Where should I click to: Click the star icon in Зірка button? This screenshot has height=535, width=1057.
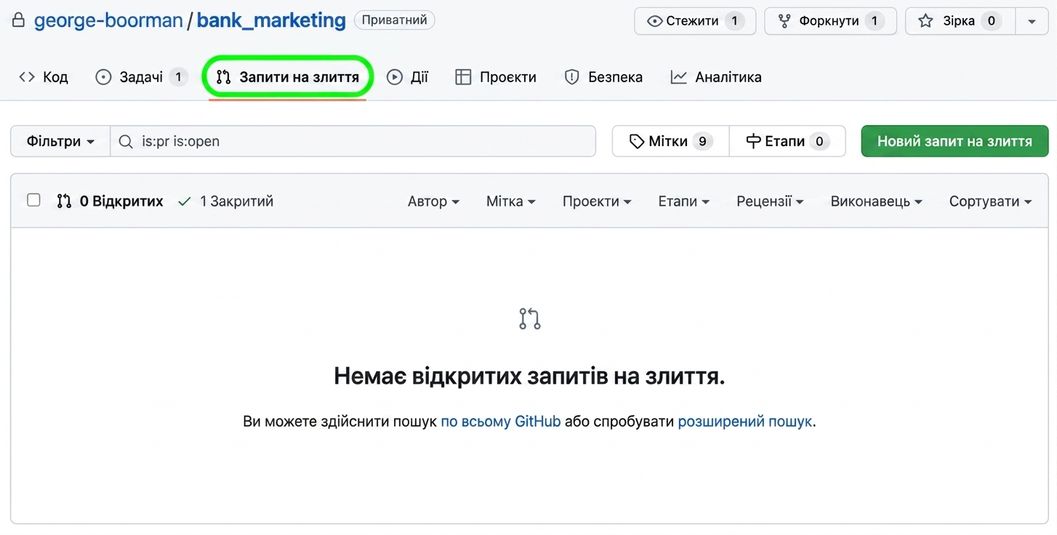tap(926, 21)
